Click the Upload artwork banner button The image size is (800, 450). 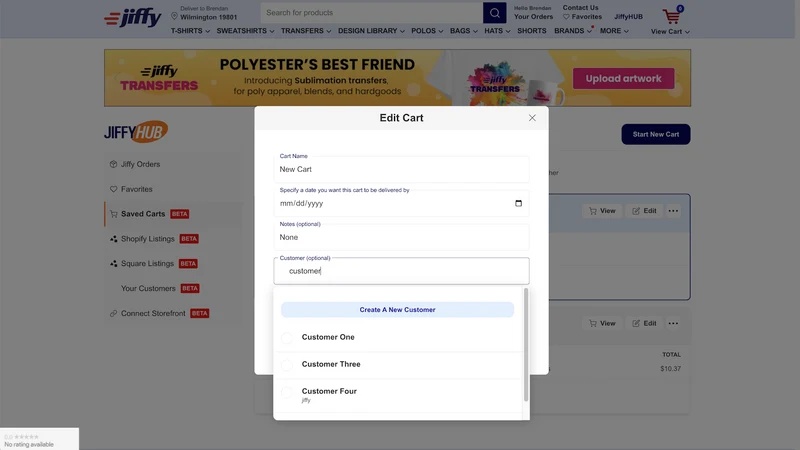[623, 79]
